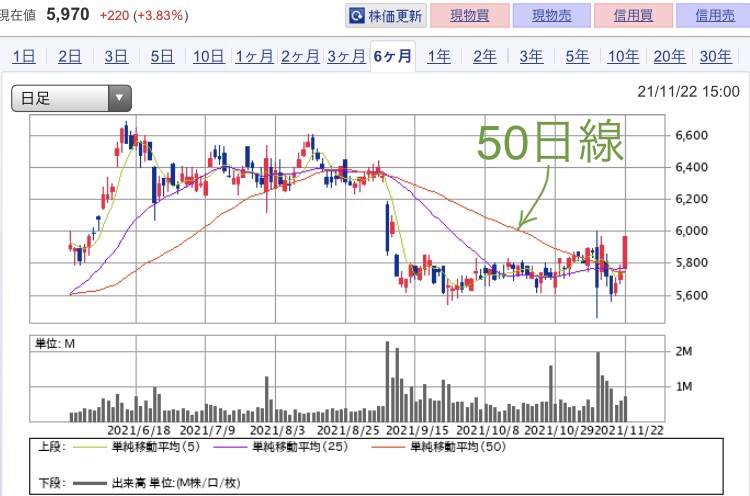This screenshot has width=750, height=496.
Task: Open the 日足 candle interval dropdown
Action: [71, 98]
